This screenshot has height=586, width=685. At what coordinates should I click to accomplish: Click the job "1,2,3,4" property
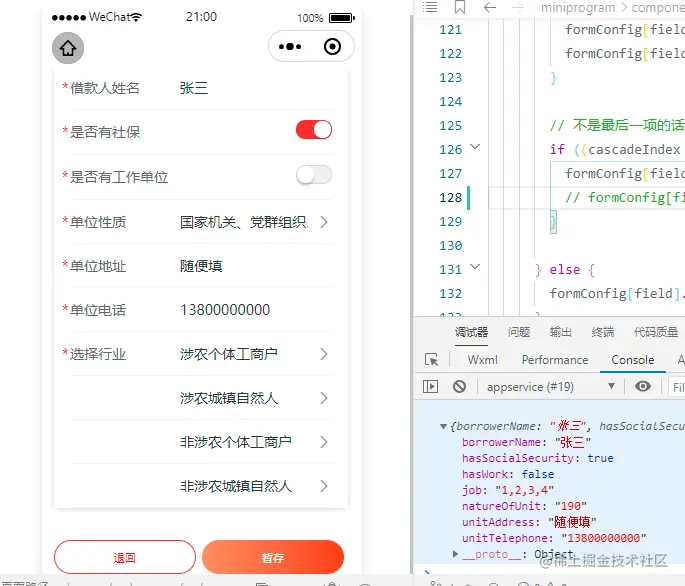click(x=508, y=490)
